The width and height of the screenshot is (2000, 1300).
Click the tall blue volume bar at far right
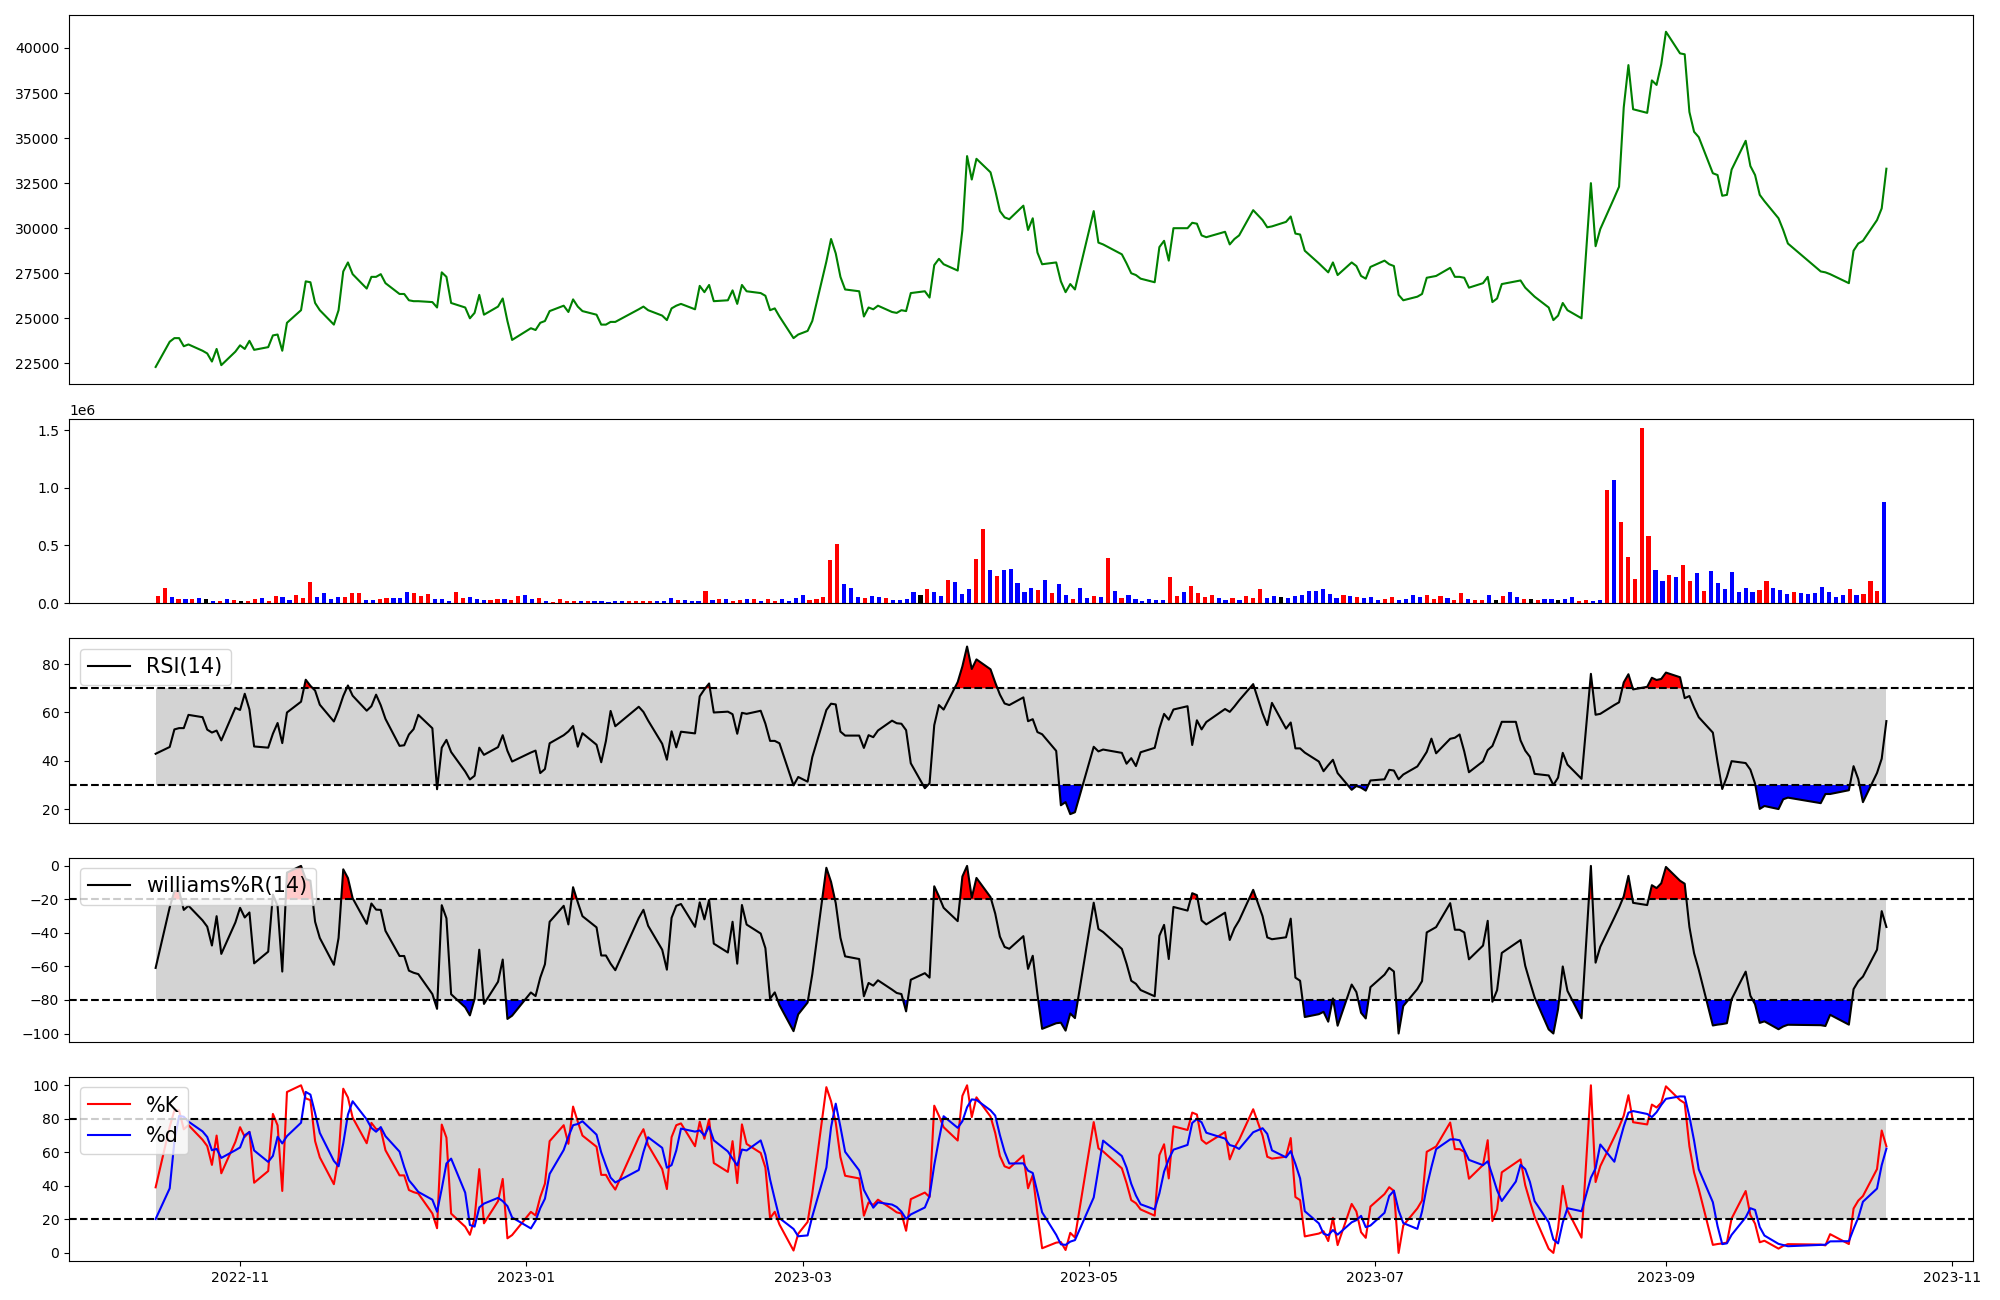click(1884, 552)
